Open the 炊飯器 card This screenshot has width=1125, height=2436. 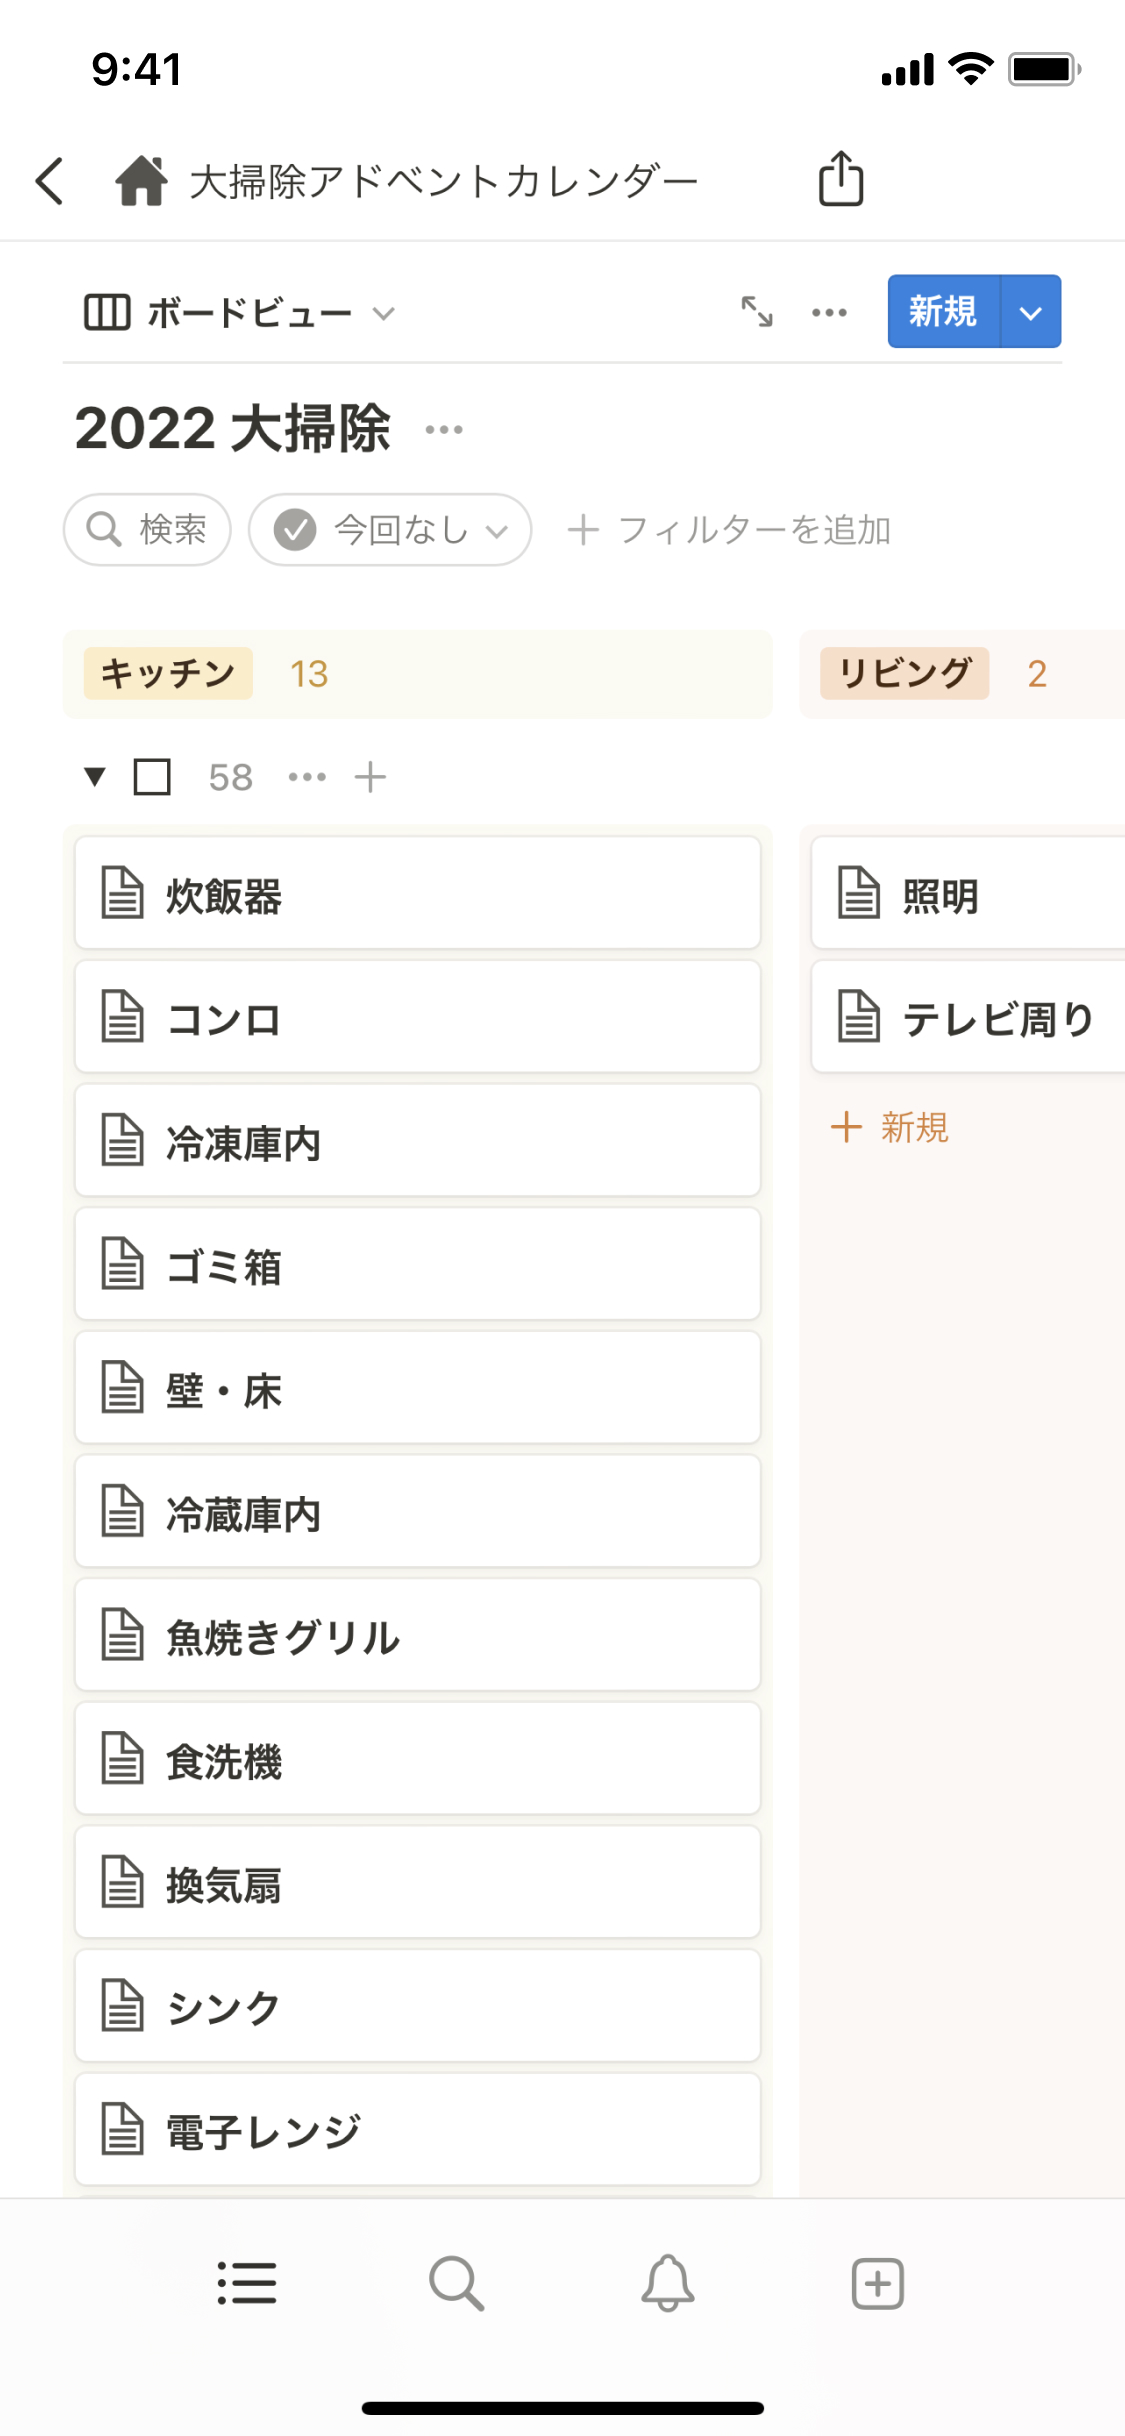point(418,894)
